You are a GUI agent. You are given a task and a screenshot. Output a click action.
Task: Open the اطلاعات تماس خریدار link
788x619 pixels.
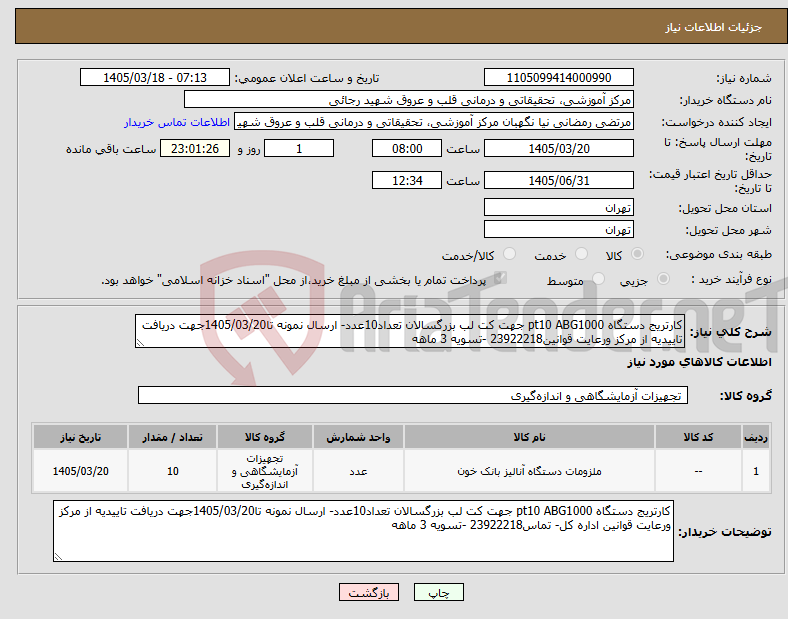pyautogui.click(x=177, y=122)
